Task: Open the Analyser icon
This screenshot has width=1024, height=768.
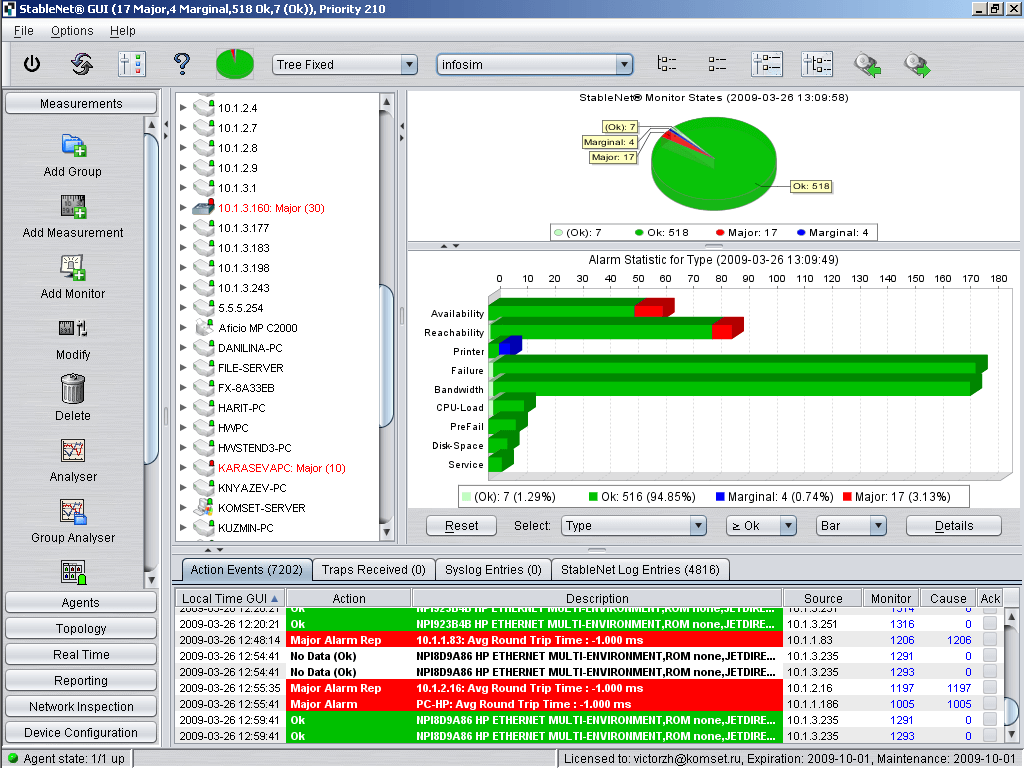Action: (x=73, y=451)
